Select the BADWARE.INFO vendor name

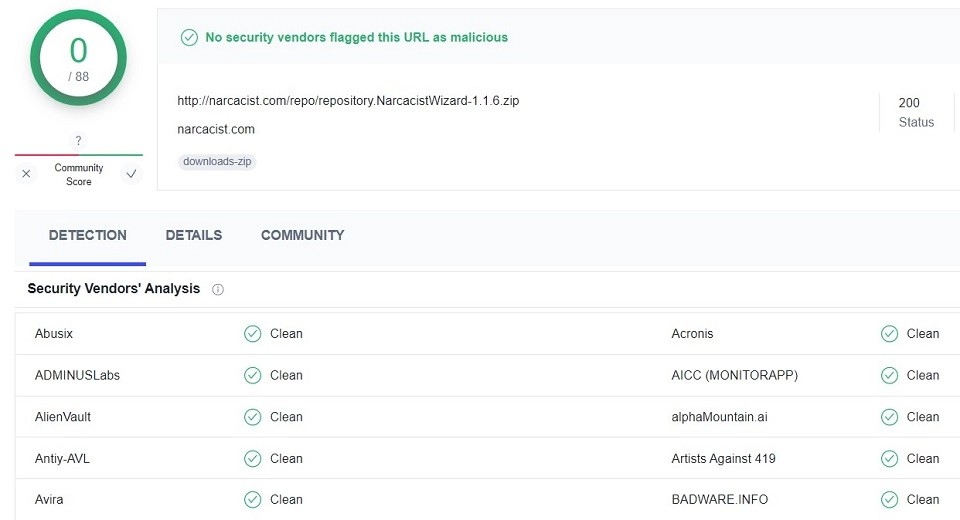719,500
